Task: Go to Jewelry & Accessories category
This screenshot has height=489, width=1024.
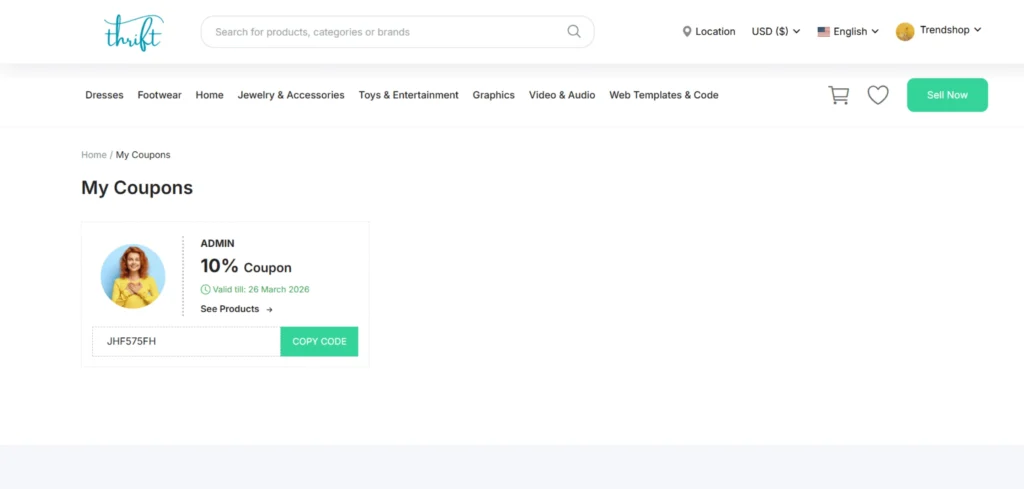Action: [x=291, y=95]
